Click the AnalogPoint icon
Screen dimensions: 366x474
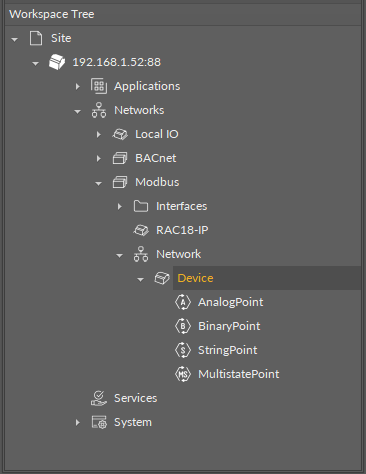click(183, 302)
